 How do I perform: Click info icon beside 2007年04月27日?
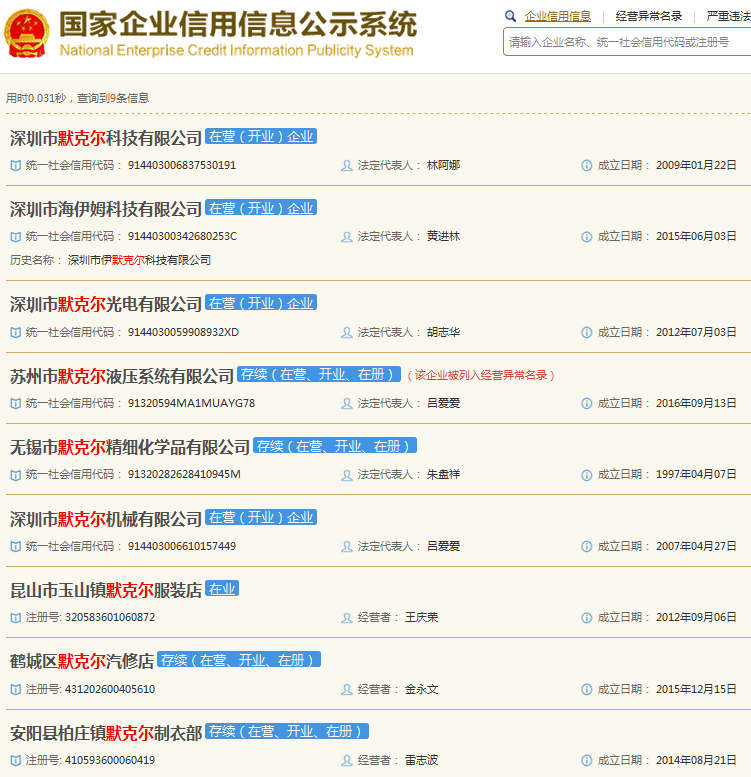pos(587,547)
